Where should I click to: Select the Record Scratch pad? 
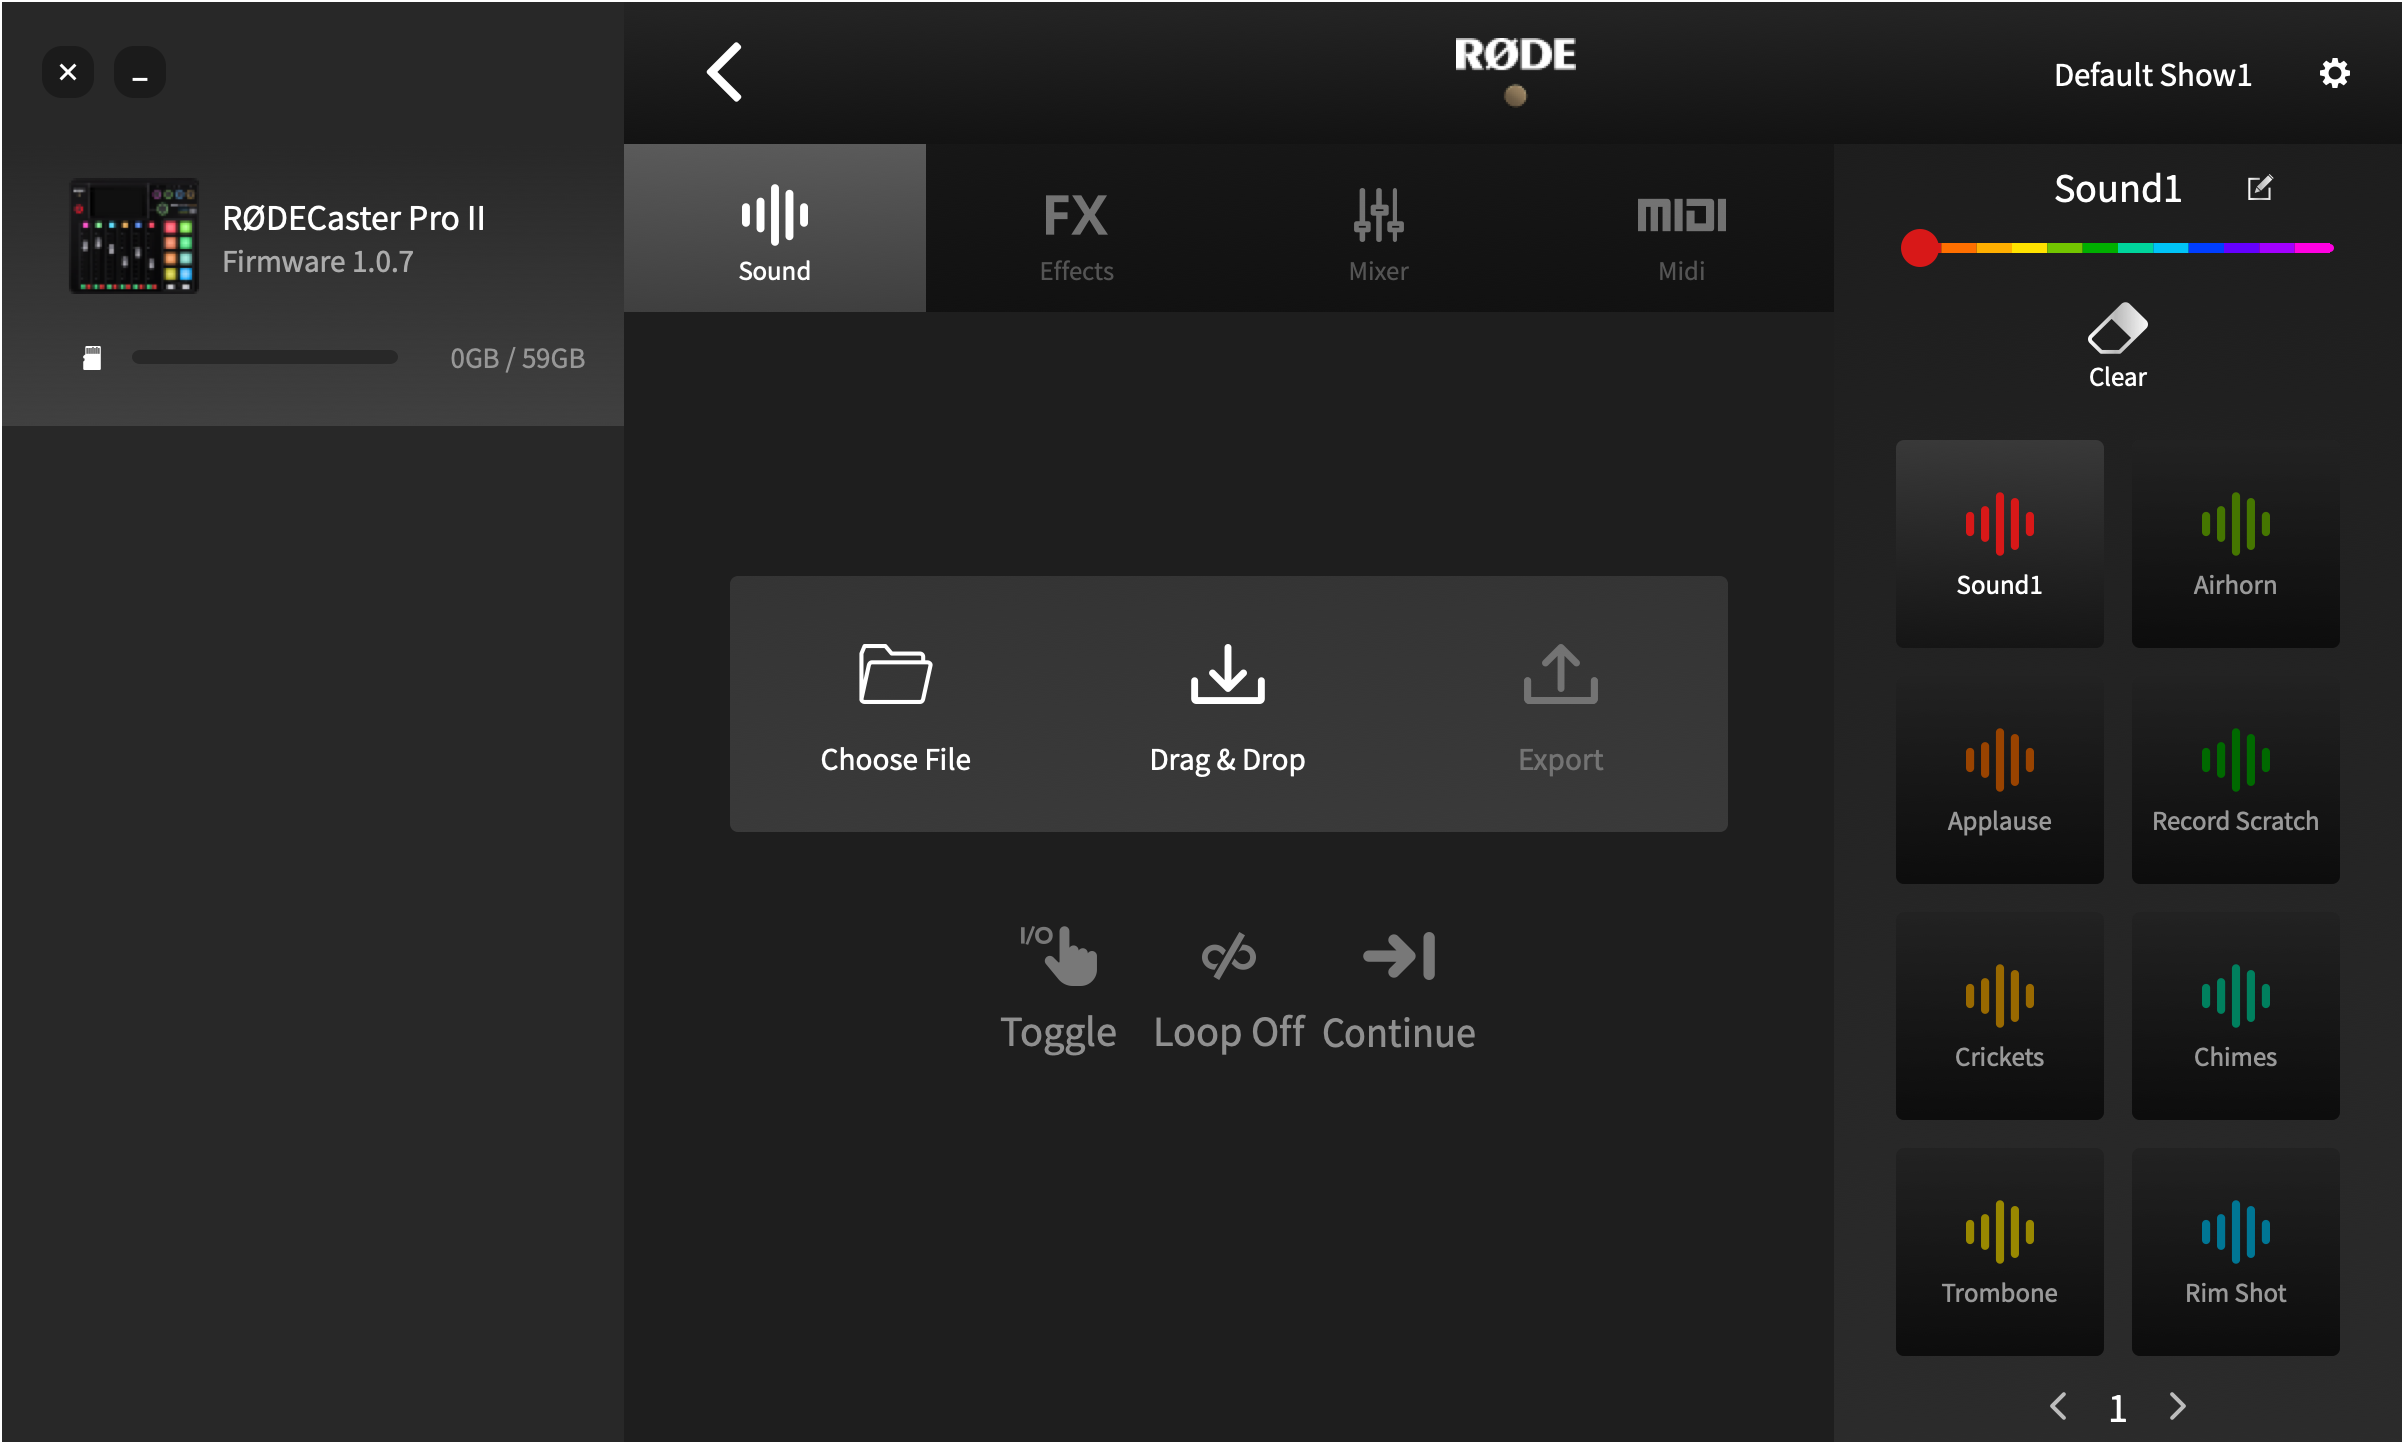click(x=2236, y=780)
